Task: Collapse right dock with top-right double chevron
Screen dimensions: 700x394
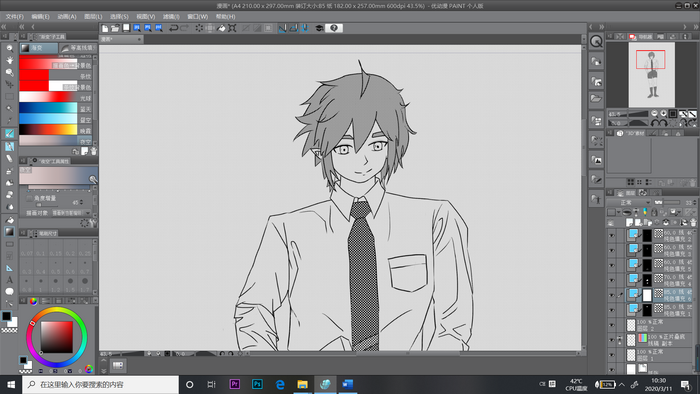Action: 695,27
